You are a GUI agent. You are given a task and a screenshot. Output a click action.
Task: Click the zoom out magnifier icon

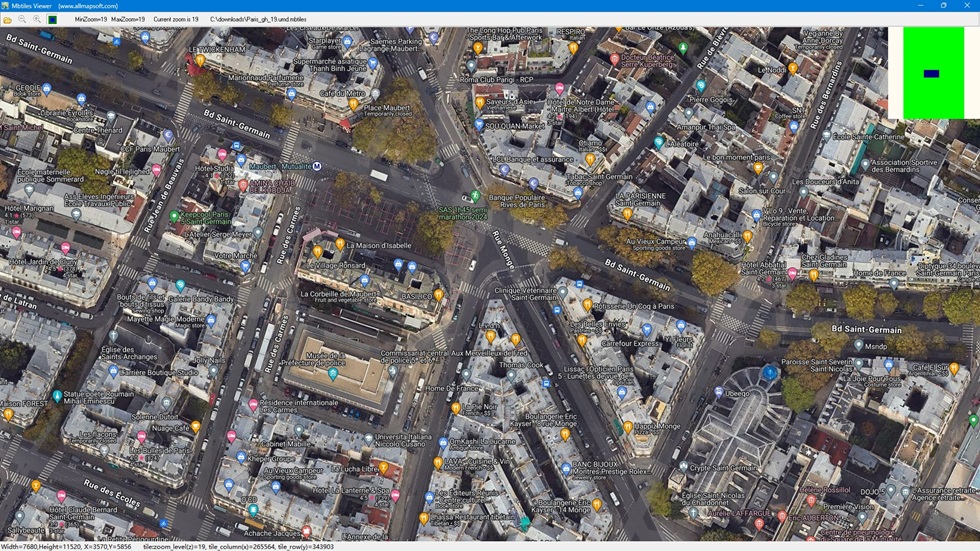22,20
